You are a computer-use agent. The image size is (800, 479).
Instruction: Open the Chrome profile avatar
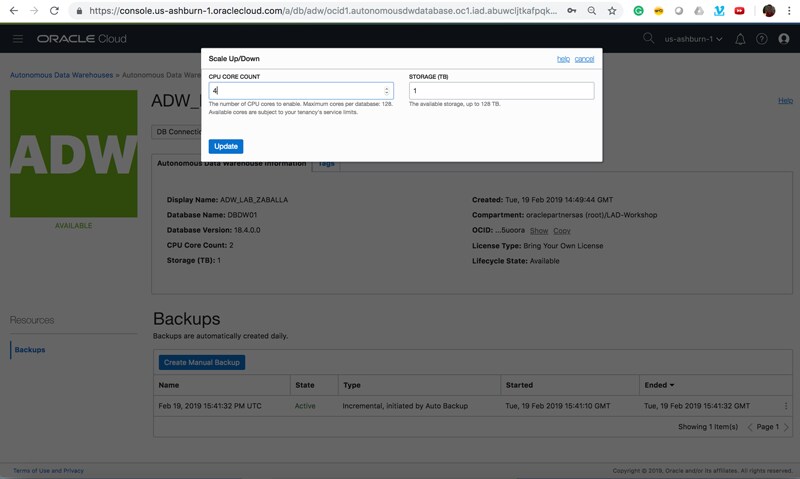tap(769, 11)
